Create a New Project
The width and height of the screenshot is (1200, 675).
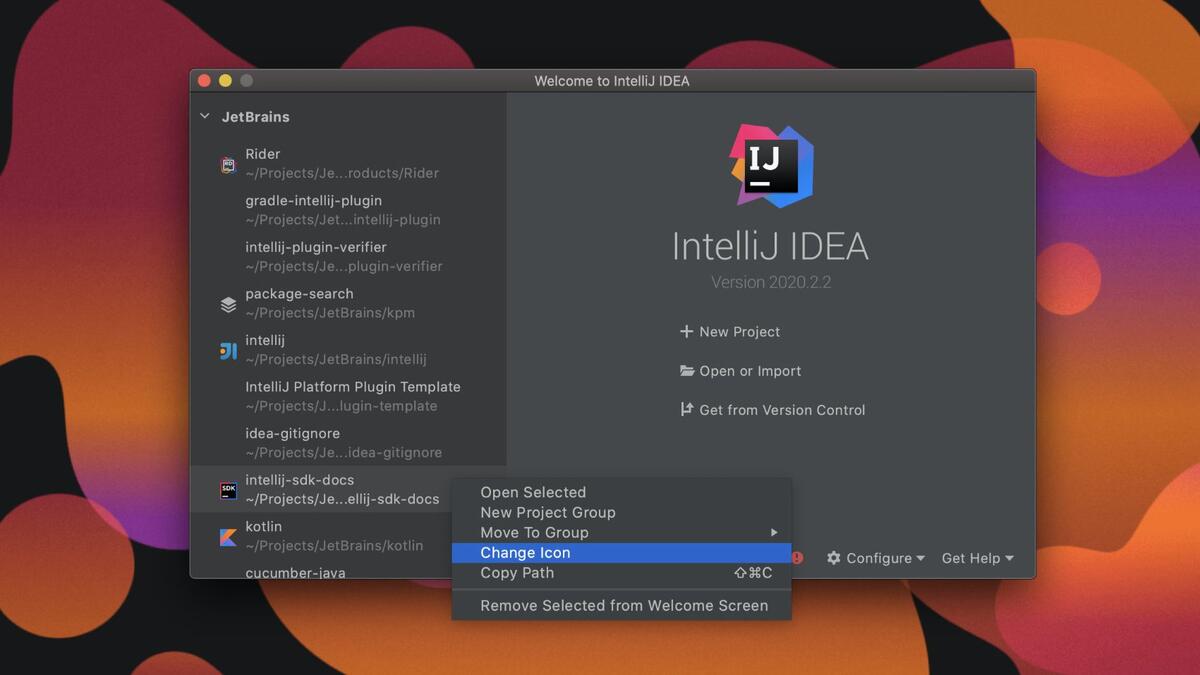click(730, 332)
